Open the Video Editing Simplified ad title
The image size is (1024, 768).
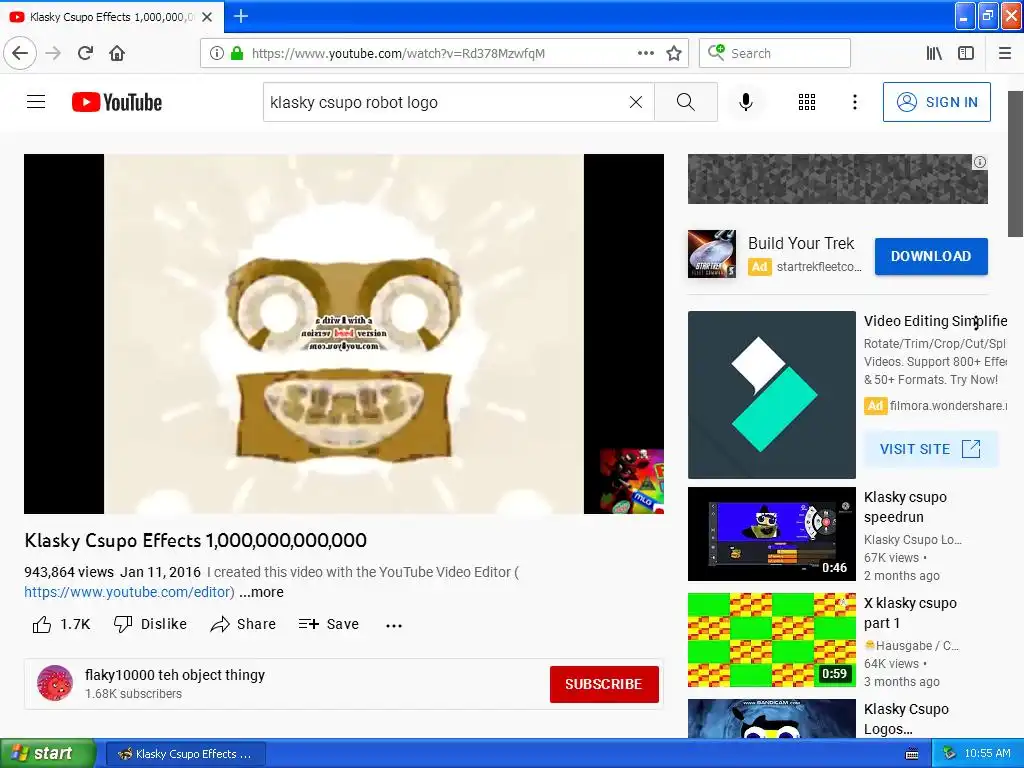click(x=935, y=321)
